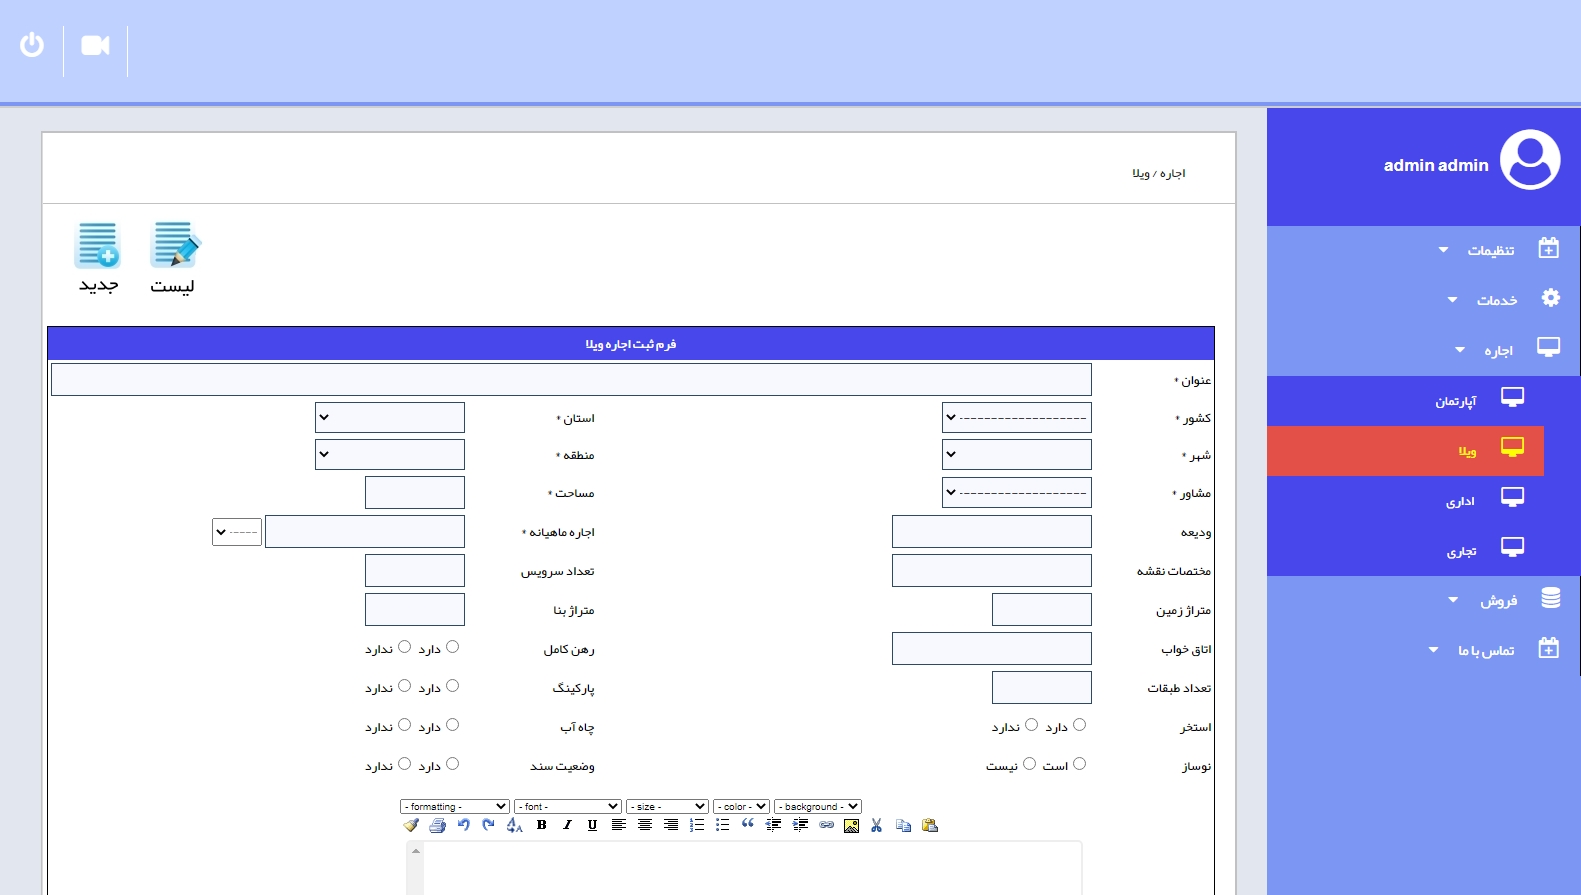
Task: Click the insert link chain icon
Action: [x=826, y=825]
